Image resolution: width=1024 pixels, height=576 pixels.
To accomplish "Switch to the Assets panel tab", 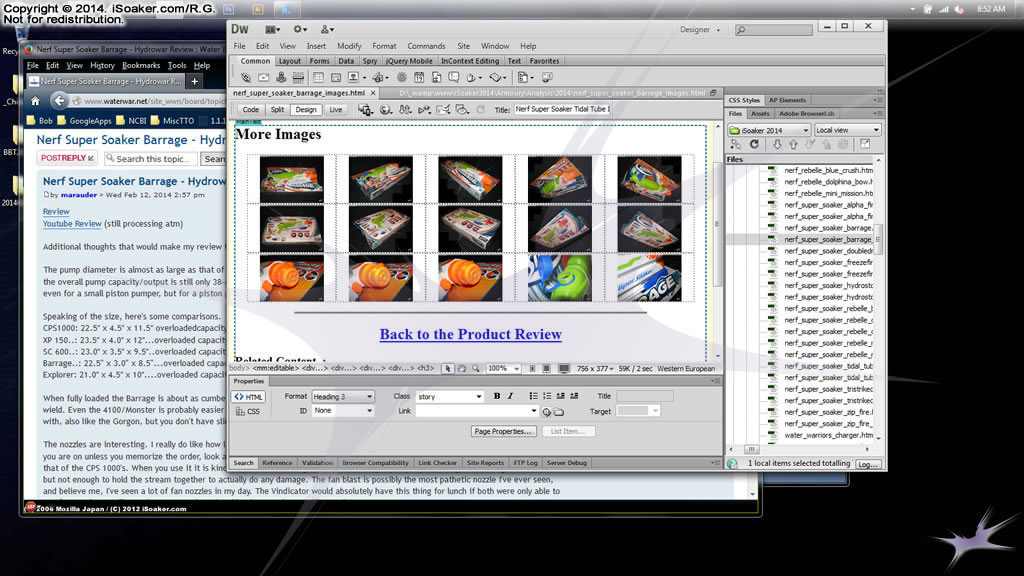I will 760,114.
